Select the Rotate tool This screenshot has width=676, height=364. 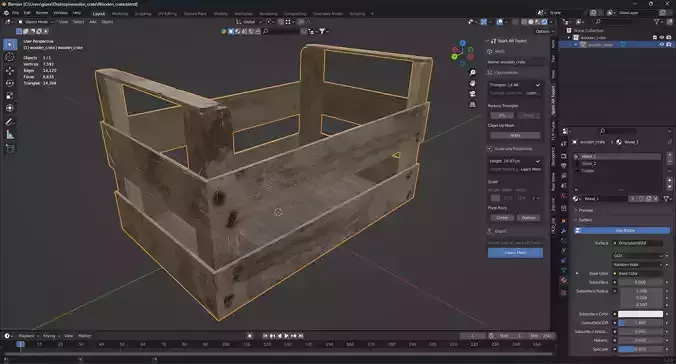point(10,83)
